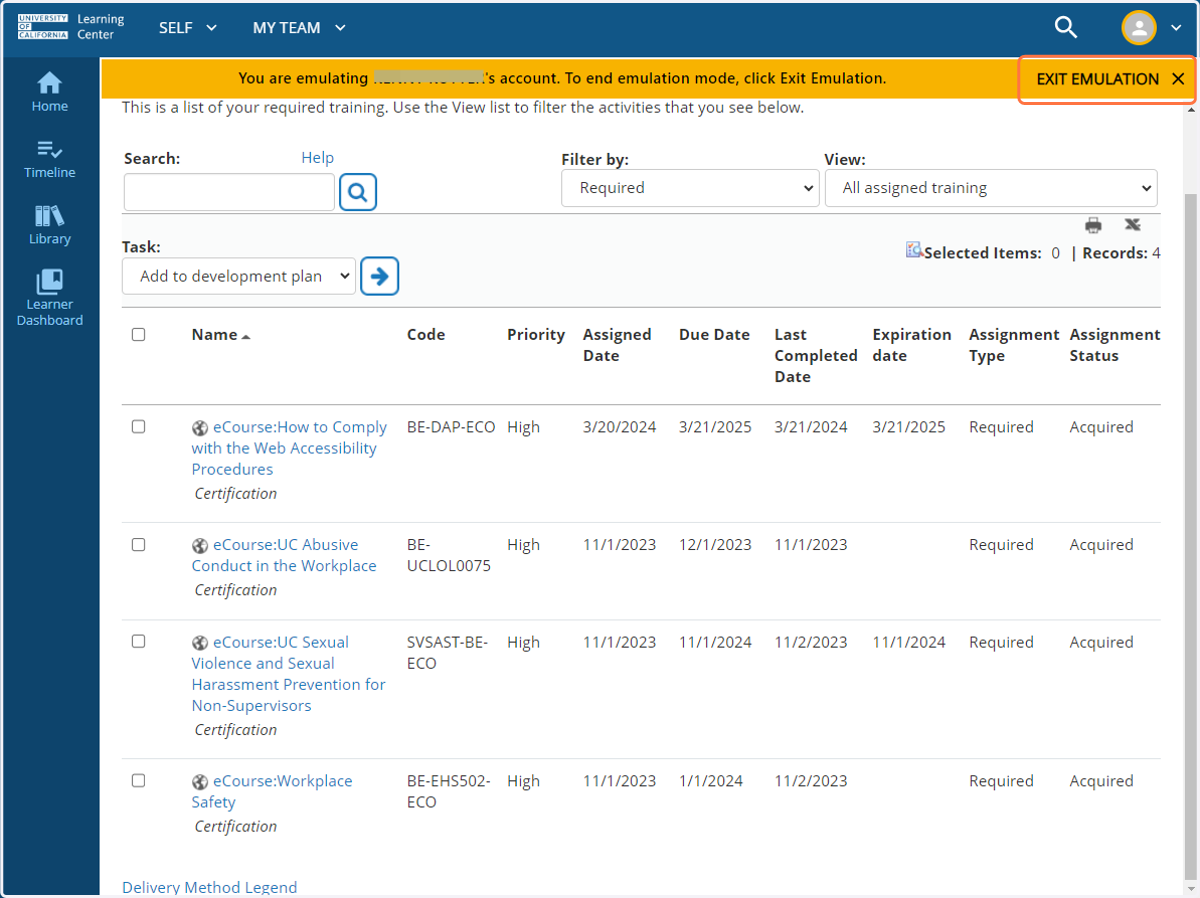The image size is (1200, 898).
Task: Open the View All assigned training dropdown
Action: (991, 188)
